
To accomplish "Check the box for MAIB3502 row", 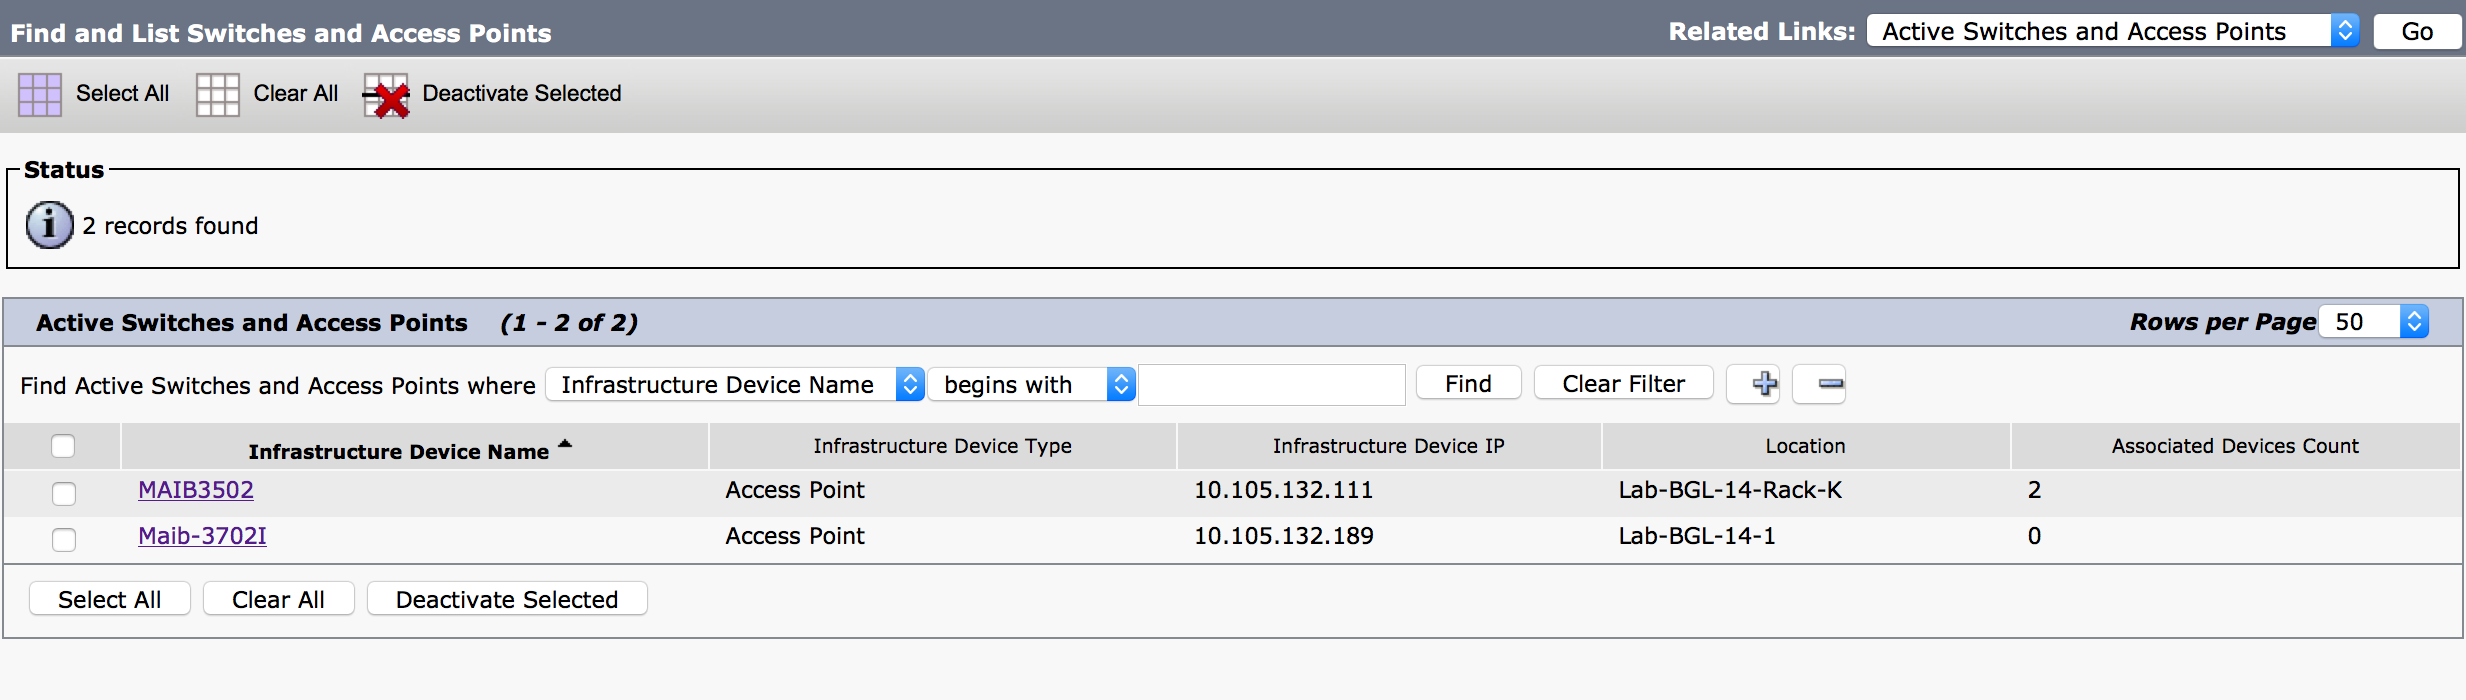I will (64, 493).
